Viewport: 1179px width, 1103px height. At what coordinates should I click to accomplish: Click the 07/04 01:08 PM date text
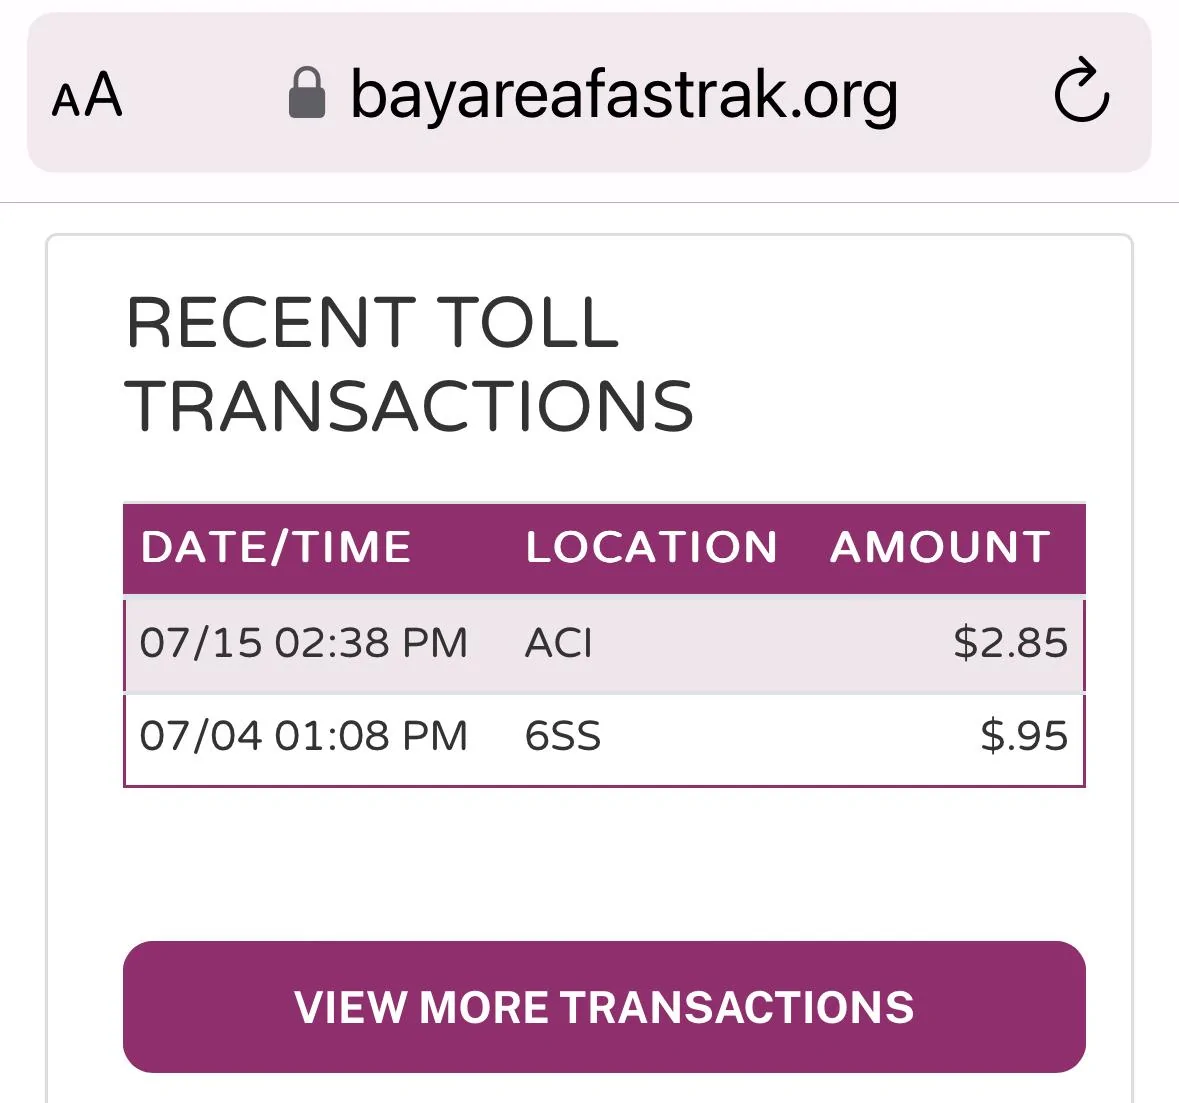click(x=304, y=736)
